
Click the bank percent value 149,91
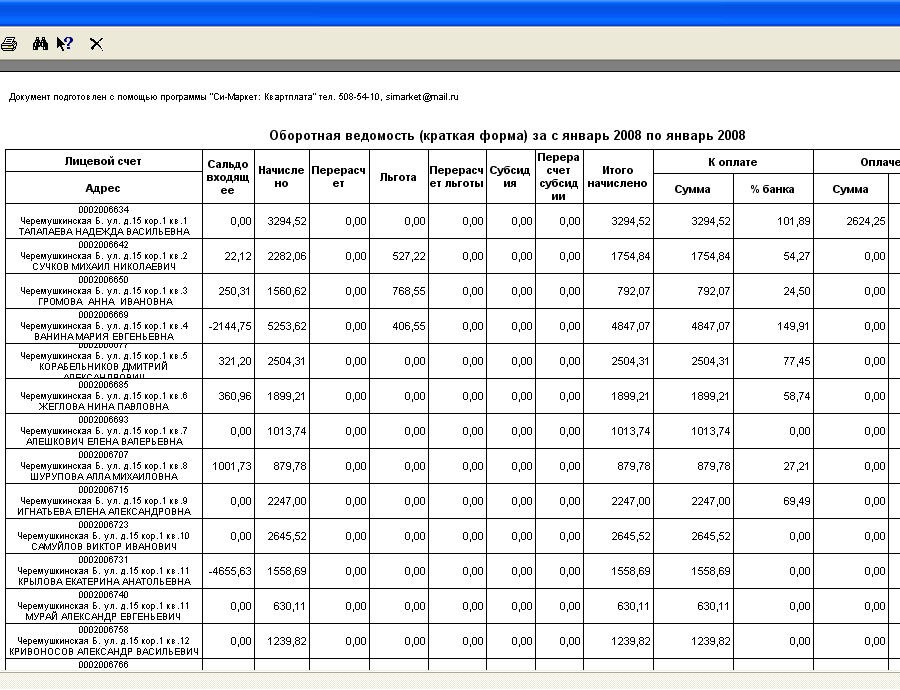793,326
